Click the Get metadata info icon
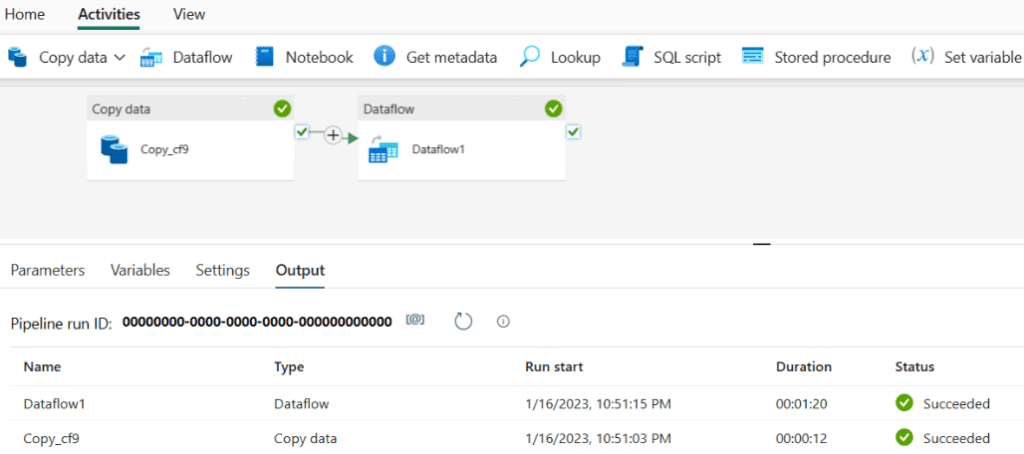 click(385, 57)
